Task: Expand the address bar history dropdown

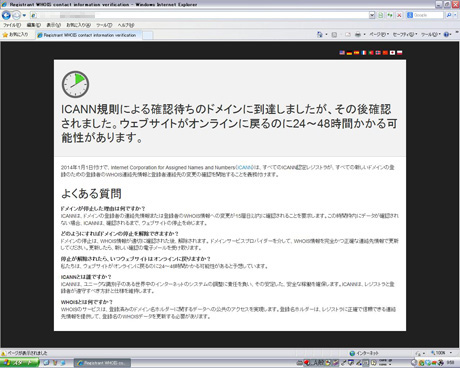Action: [372, 15]
